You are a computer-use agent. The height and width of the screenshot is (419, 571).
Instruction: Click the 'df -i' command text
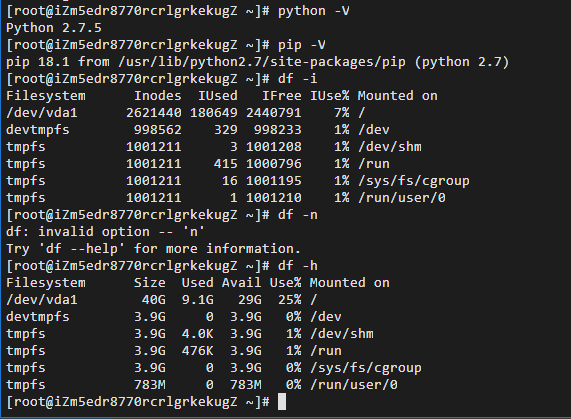[298, 79]
